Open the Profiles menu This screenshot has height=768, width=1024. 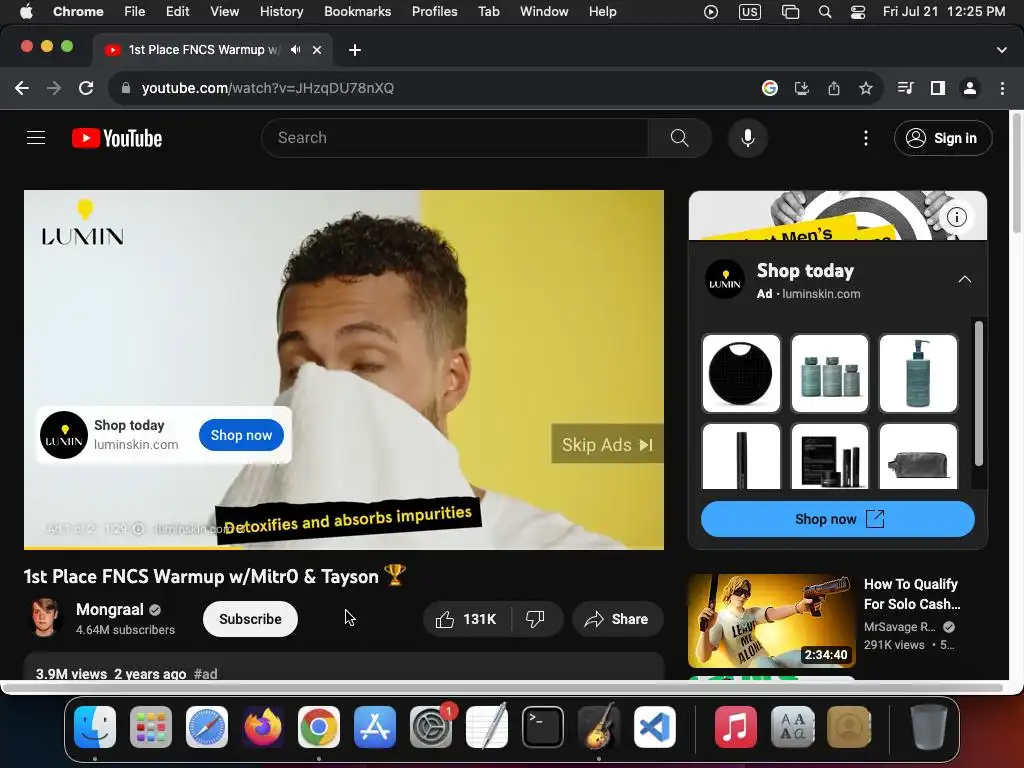click(434, 12)
